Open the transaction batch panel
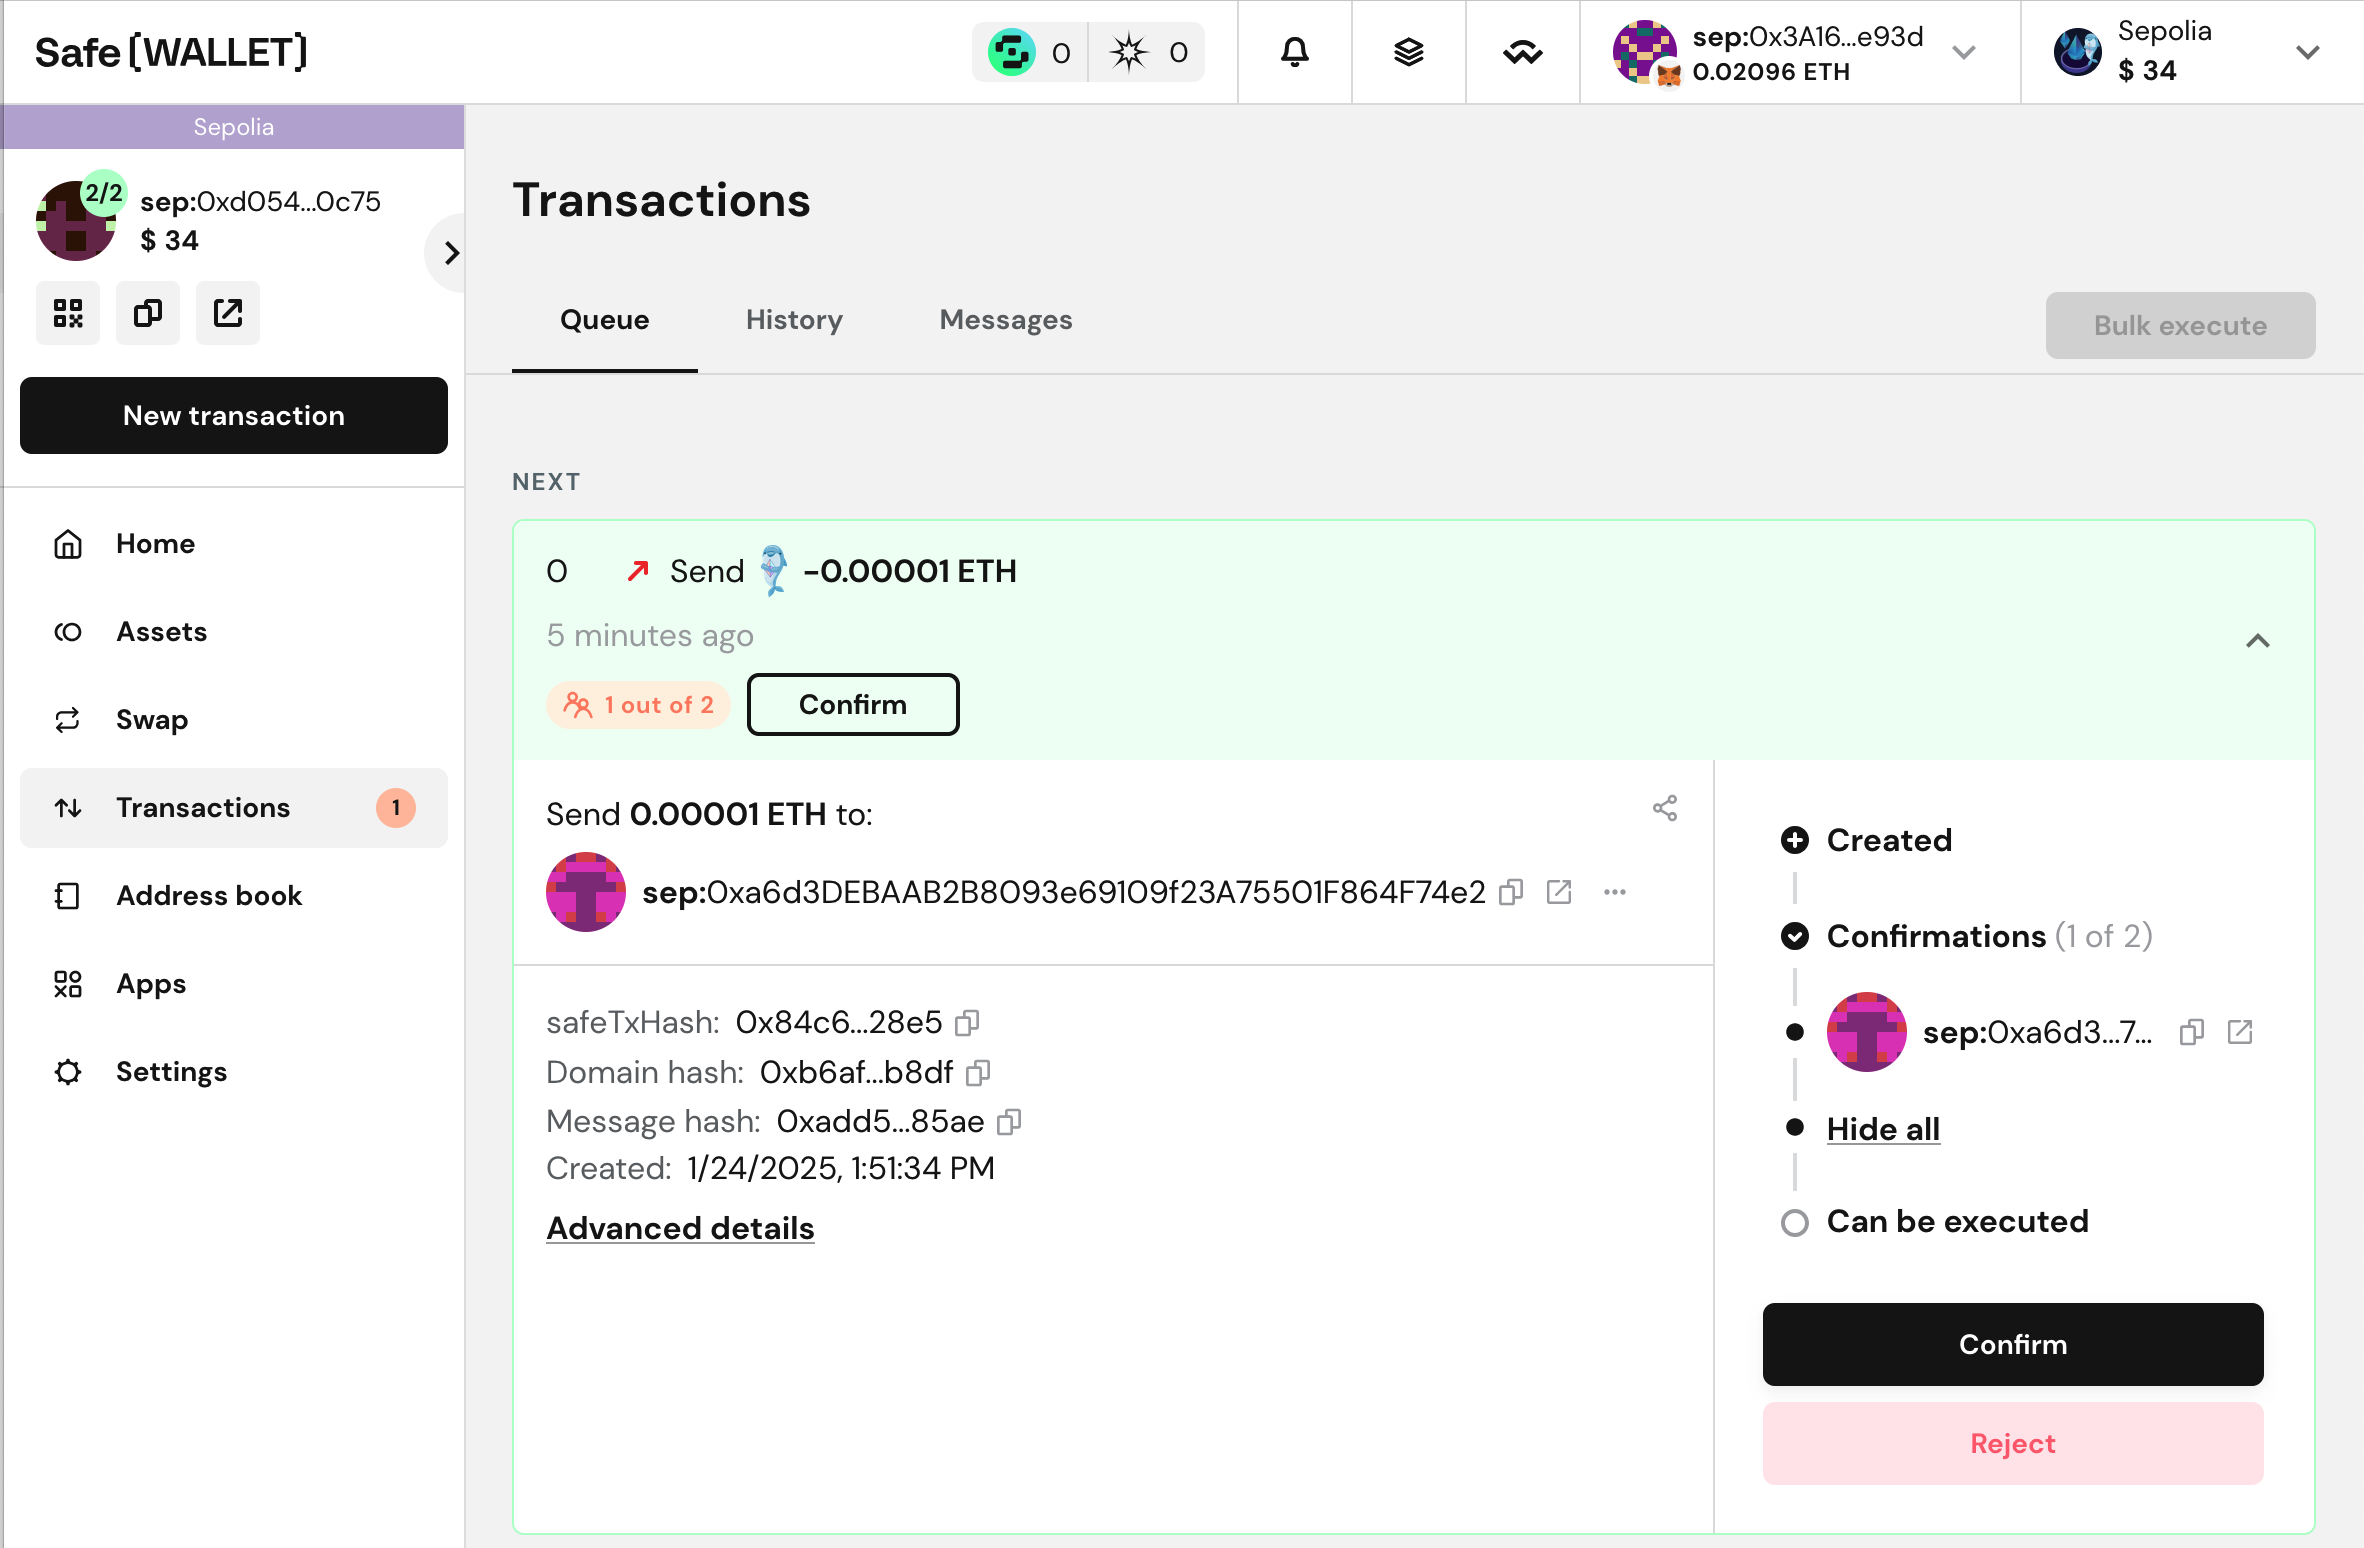 point(1409,52)
